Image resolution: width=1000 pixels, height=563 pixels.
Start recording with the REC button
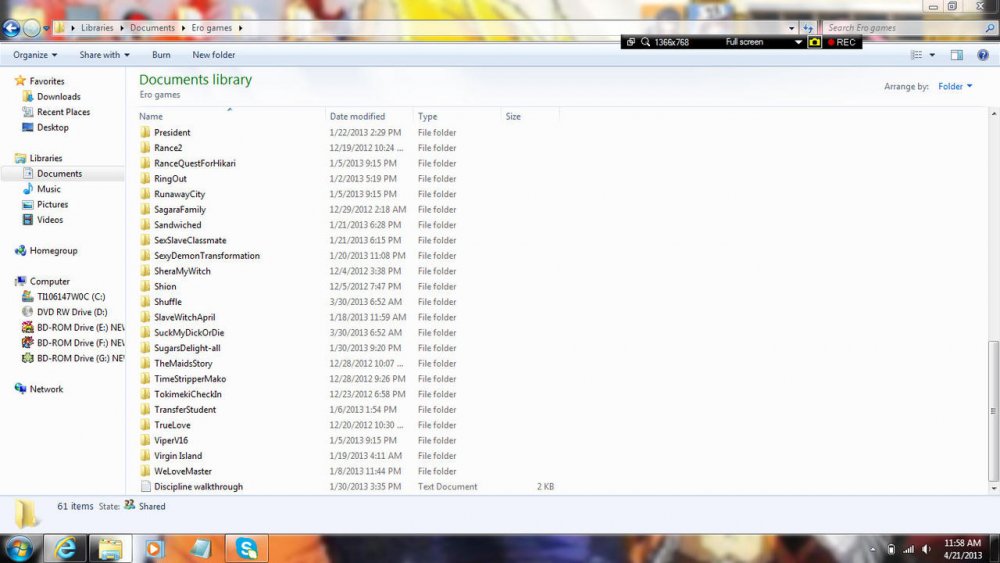click(x=842, y=42)
